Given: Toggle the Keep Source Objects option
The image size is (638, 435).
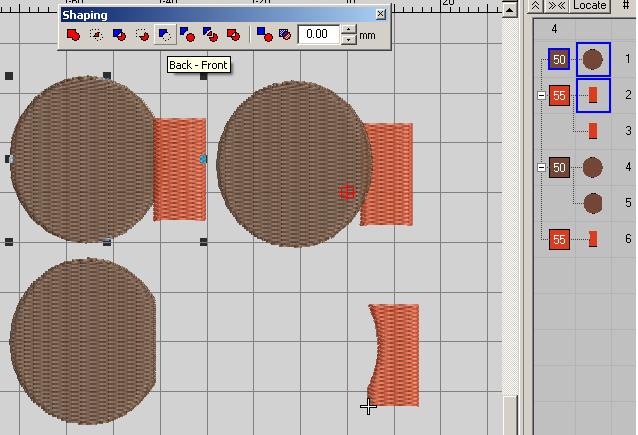Looking at the screenshot, I should 264,35.
